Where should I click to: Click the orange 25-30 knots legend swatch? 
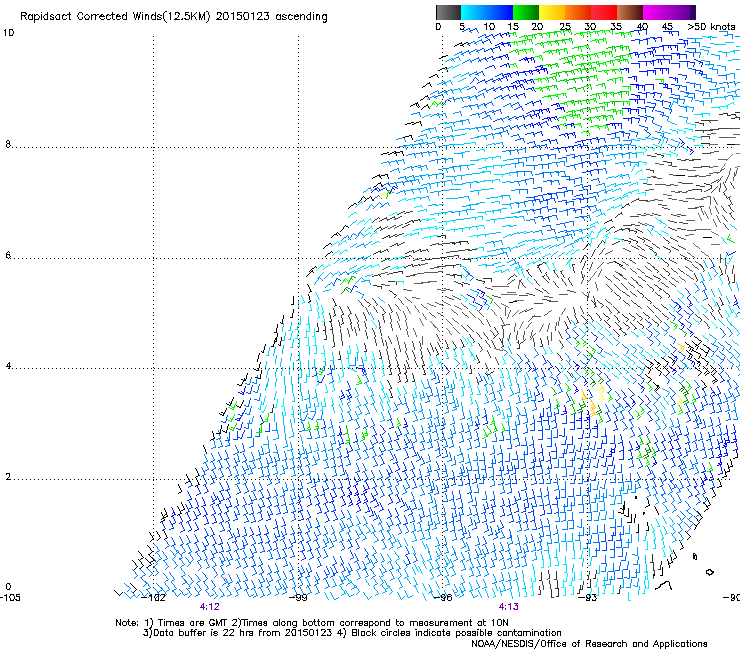click(x=578, y=12)
